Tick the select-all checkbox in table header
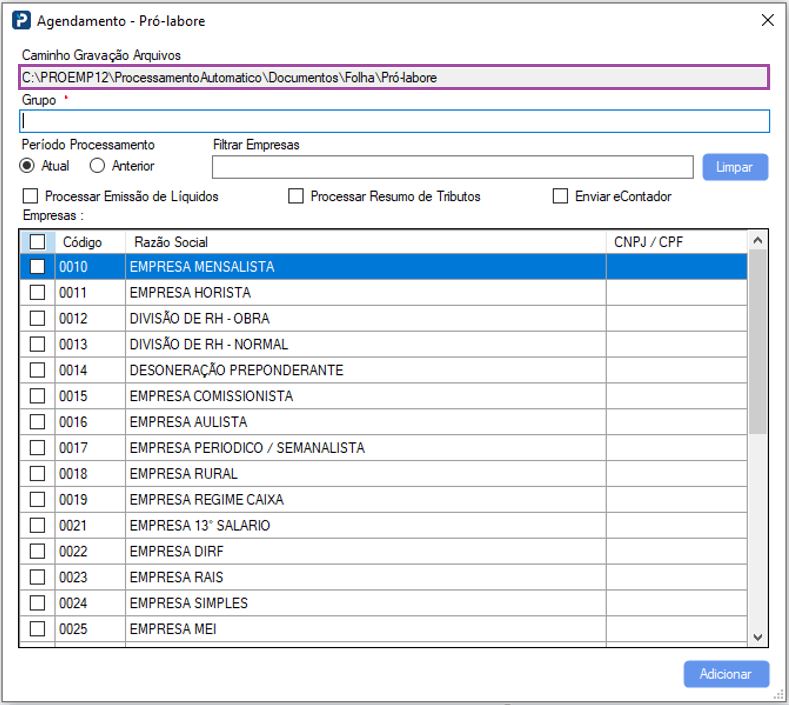The width and height of the screenshot is (789, 705). tap(37, 242)
